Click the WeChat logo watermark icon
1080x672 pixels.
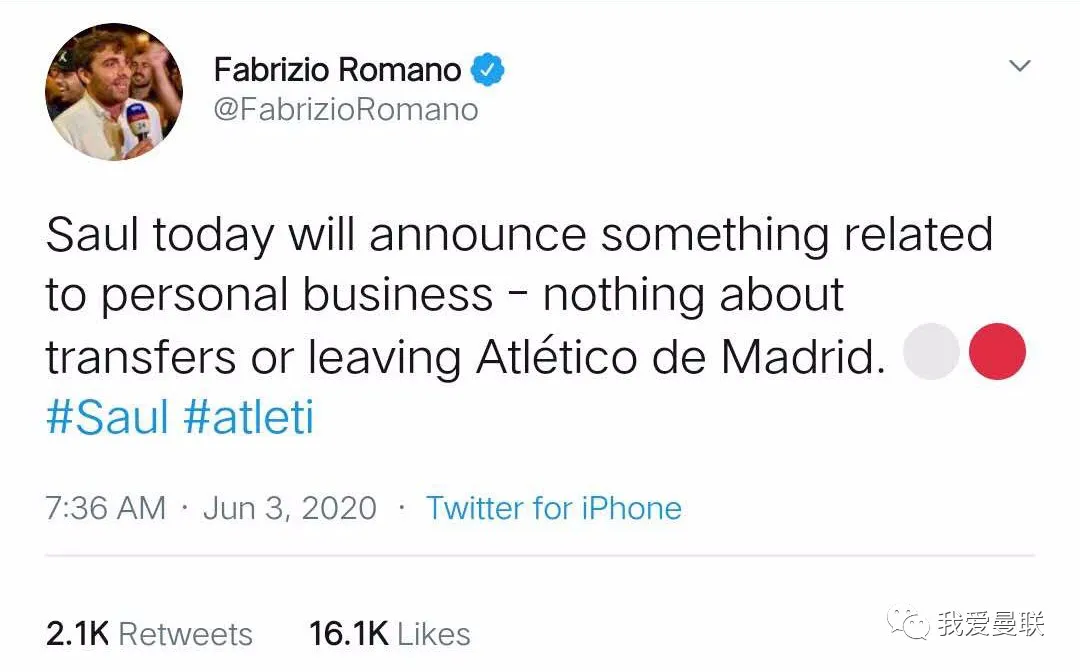pos(911,626)
